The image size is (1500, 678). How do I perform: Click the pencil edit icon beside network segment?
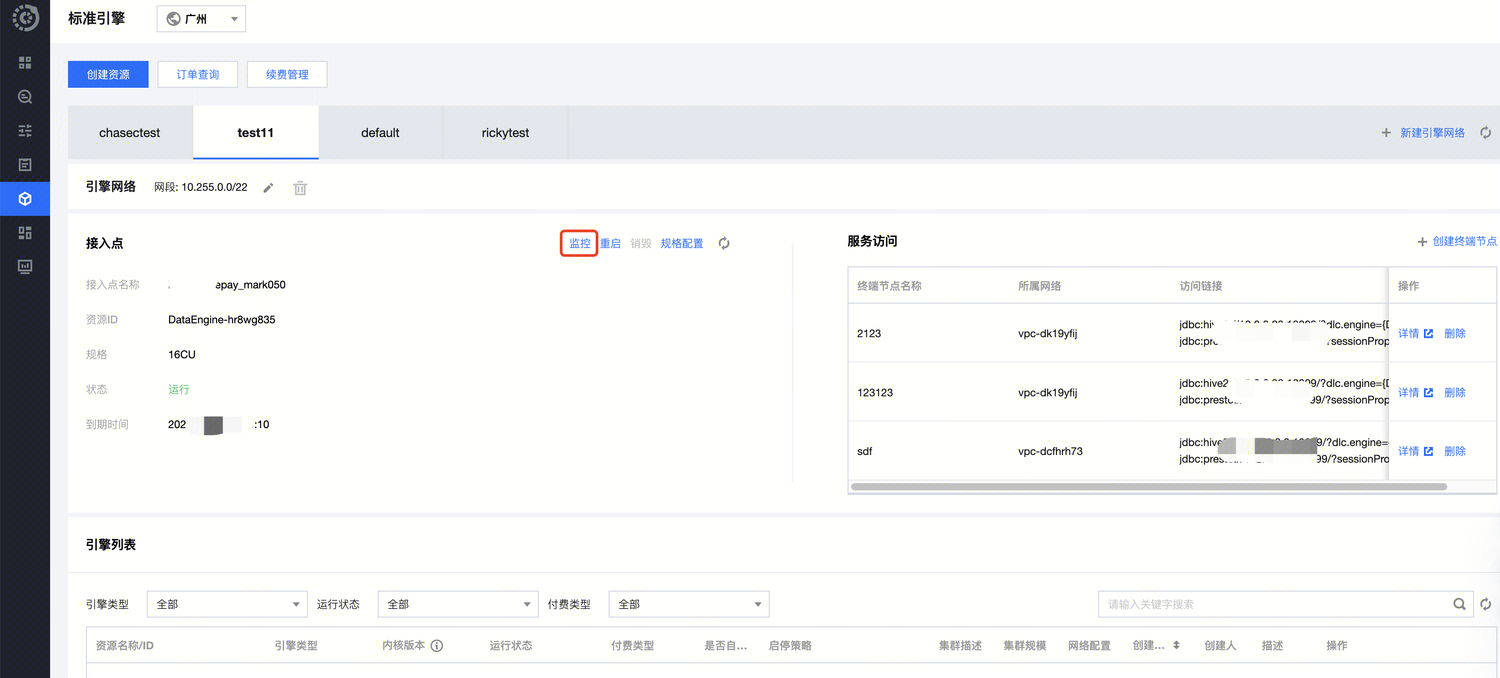(268, 188)
